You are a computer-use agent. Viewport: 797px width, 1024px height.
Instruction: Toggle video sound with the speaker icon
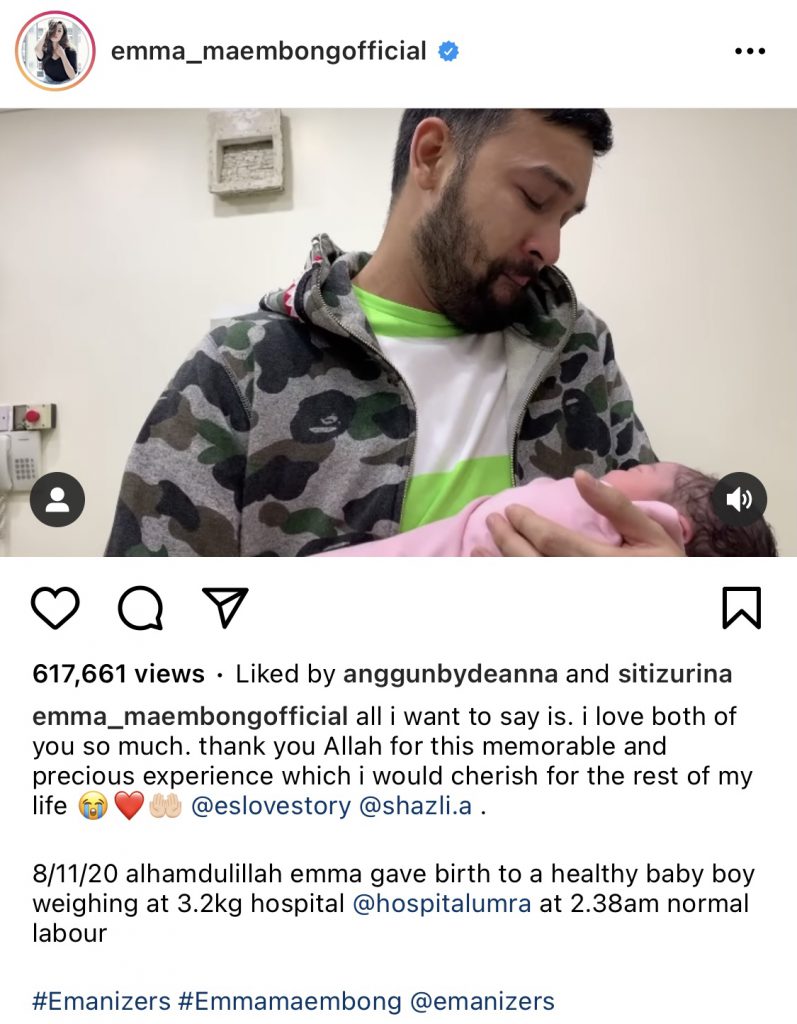pos(739,500)
